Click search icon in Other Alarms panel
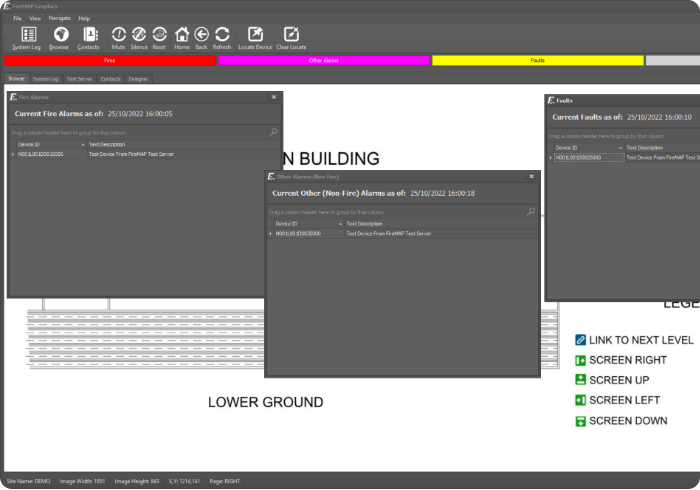Viewport: 700px width, 490px height. tap(531, 212)
